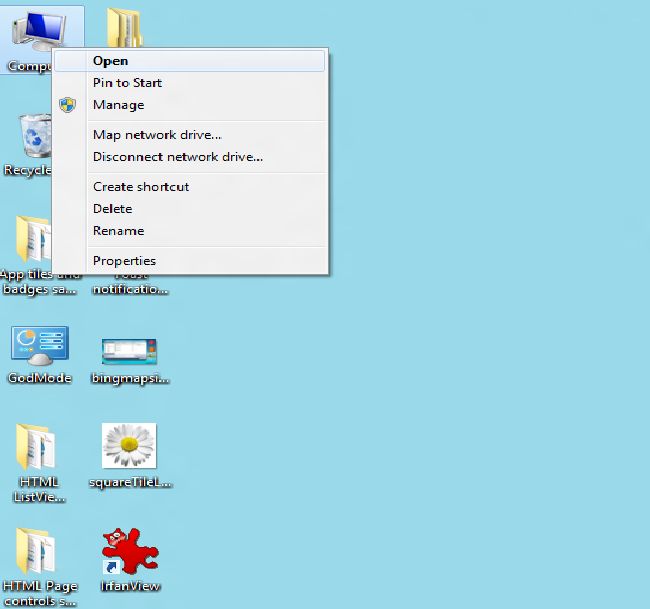The width and height of the screenshot is (650, 609).
Task: Choose Pin to Start in context menu
Action: pos(190,83)
